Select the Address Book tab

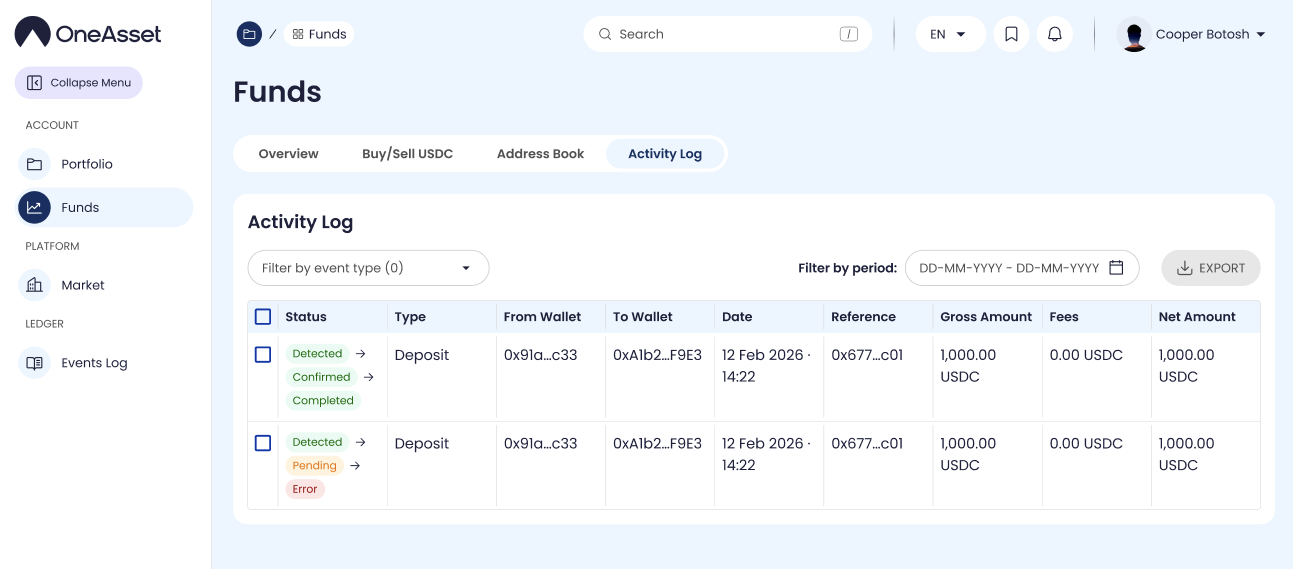[x=540, y=154]
